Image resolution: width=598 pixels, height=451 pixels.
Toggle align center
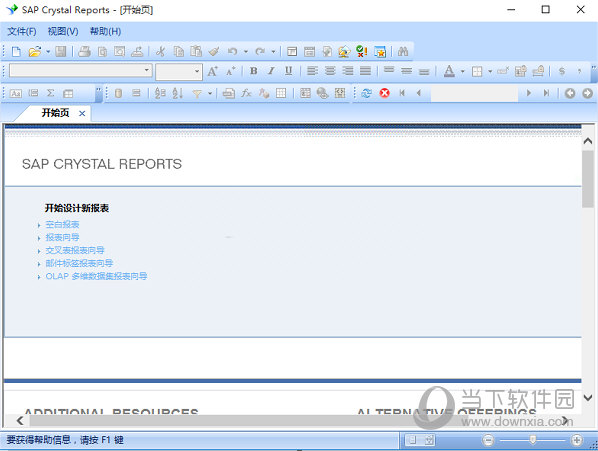pyautogui.click(x=330, y=71)
